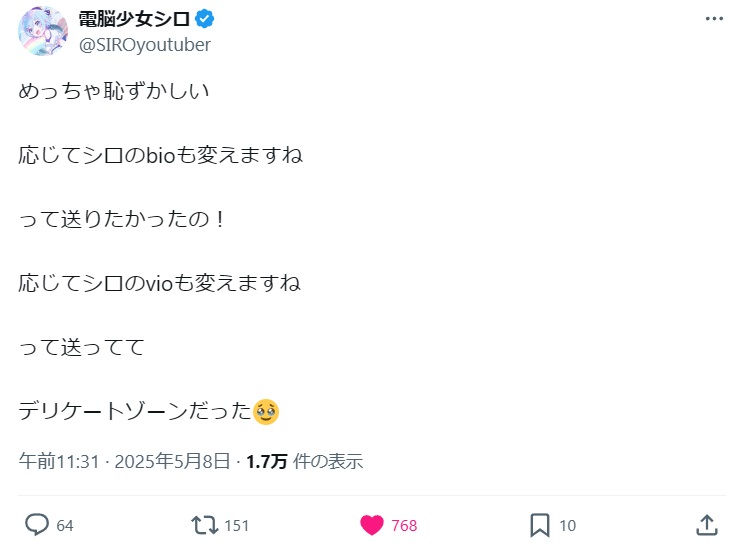Click the date 2025年5月8日
Screen dimensions: 745x548
point(172,461)
